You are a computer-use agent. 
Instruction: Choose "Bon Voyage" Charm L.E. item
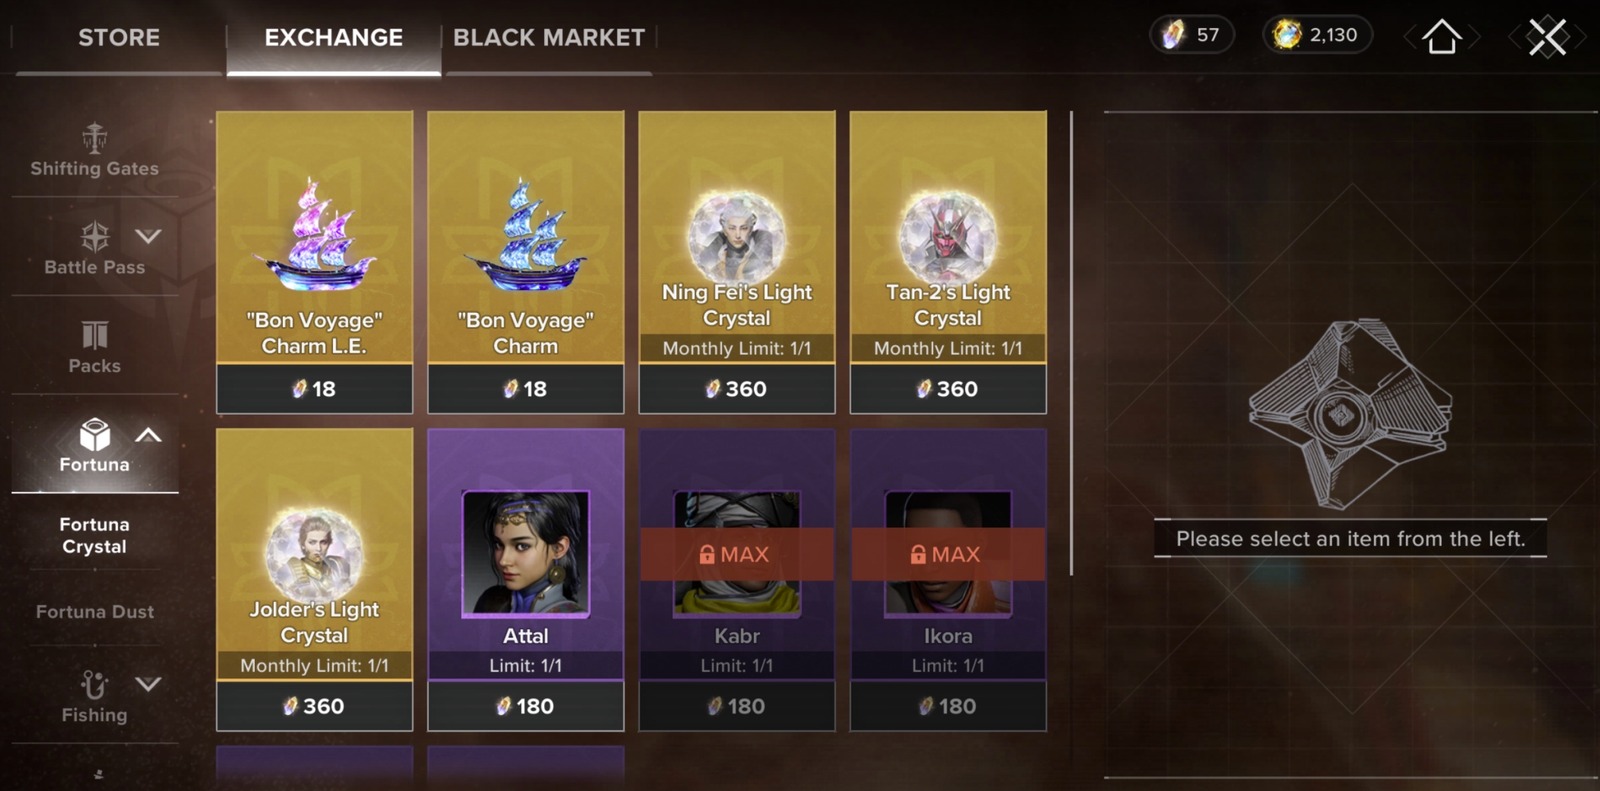[315, 262]
